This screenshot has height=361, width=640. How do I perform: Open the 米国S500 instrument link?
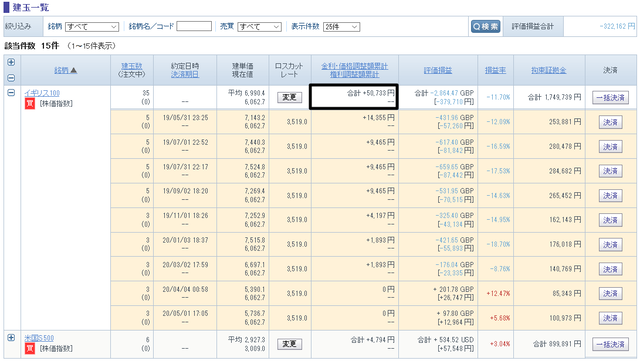(39, 338)
